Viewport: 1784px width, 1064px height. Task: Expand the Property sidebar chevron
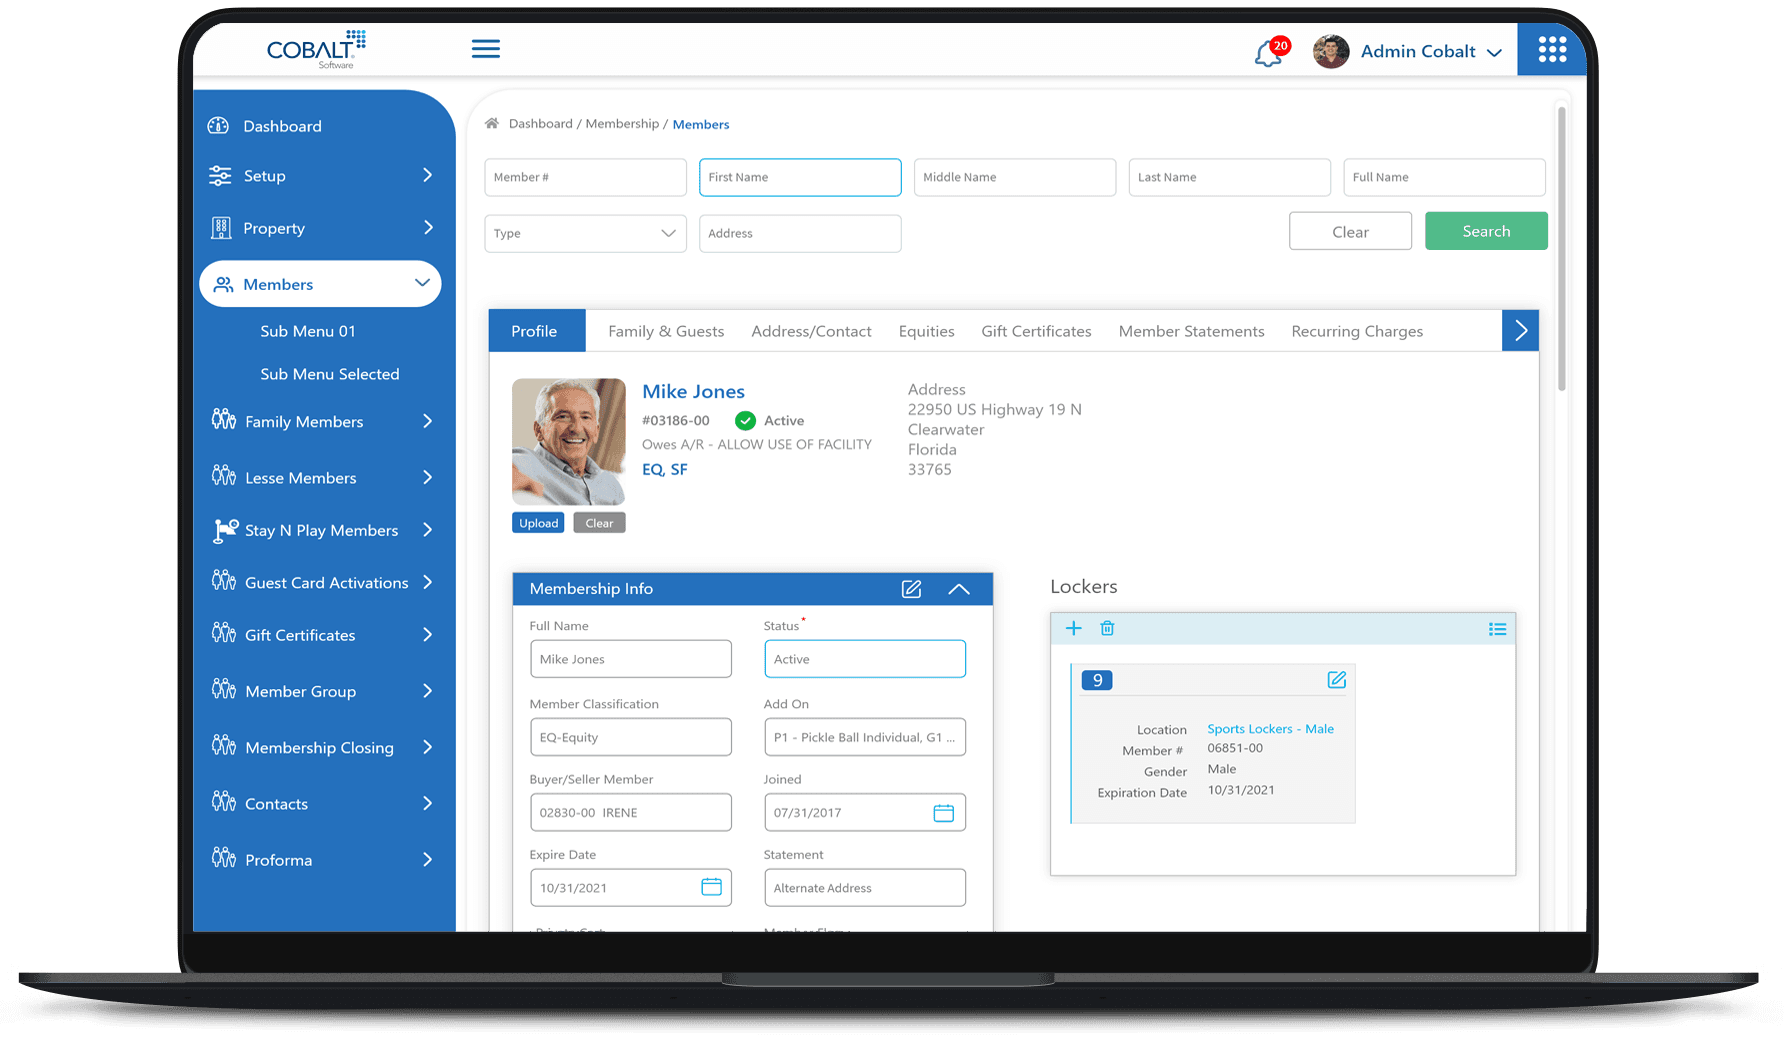[428, 228]
